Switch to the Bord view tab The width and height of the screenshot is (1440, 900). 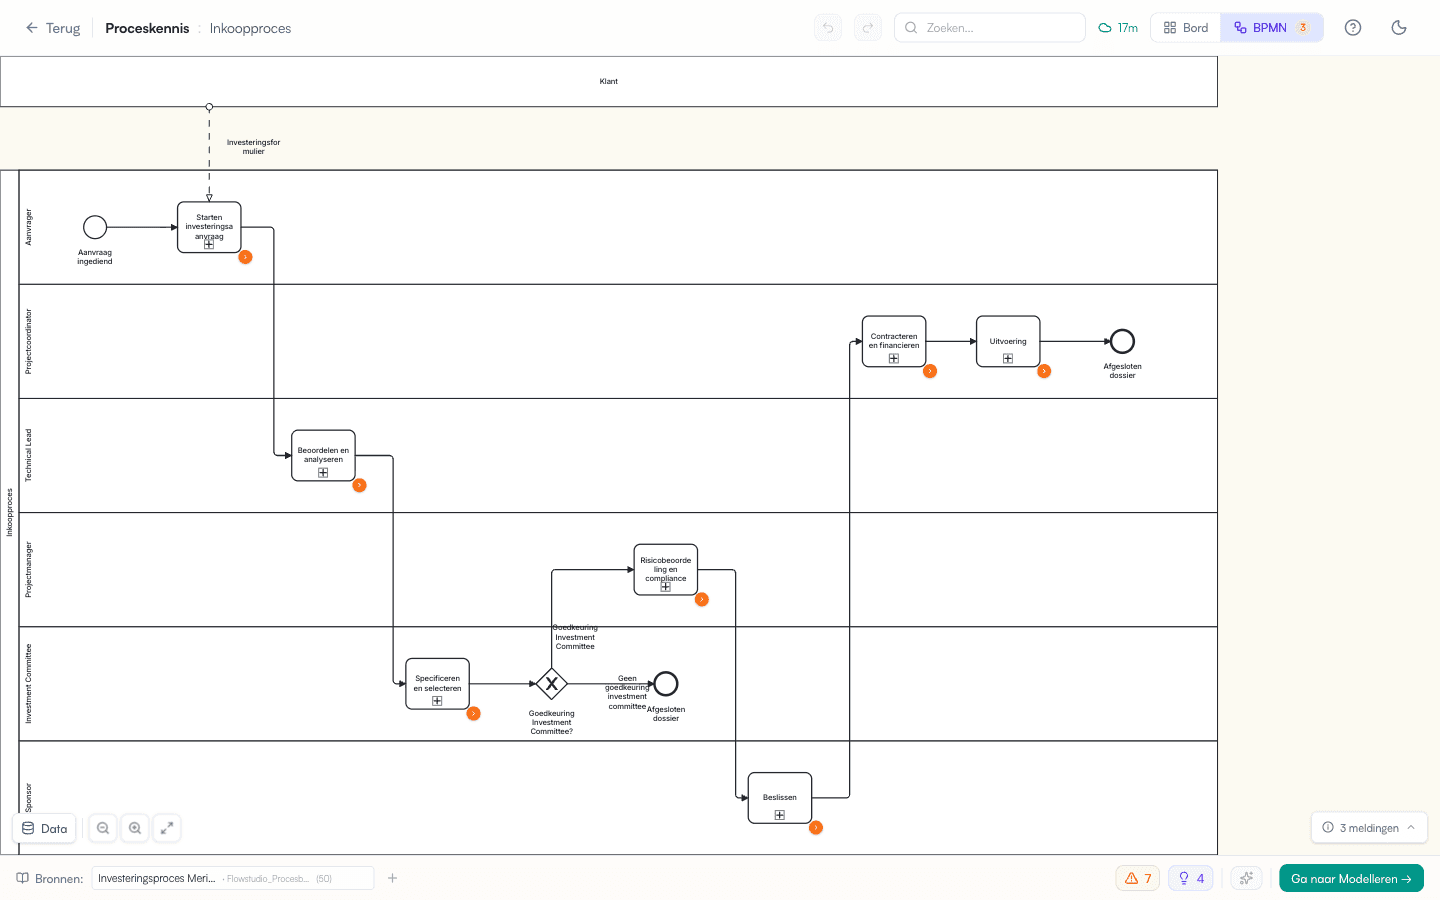click(1185, 27)
